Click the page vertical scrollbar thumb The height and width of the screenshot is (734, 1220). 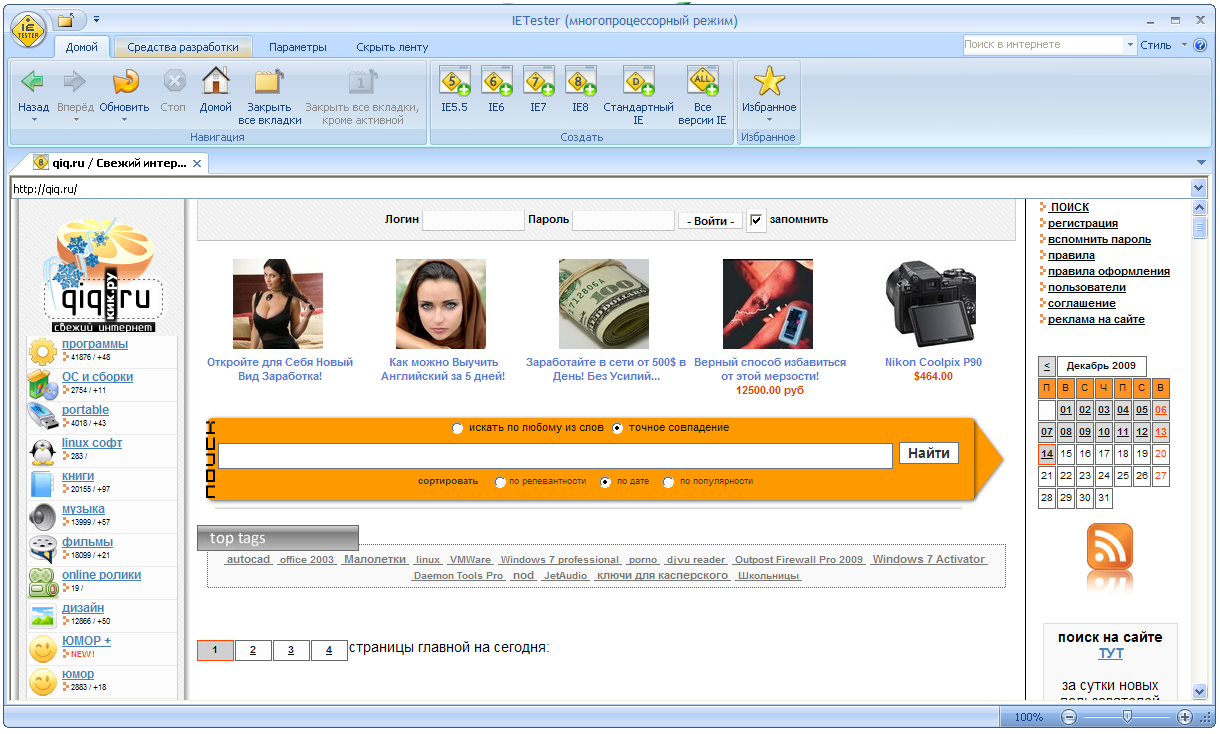(1200, 226)
